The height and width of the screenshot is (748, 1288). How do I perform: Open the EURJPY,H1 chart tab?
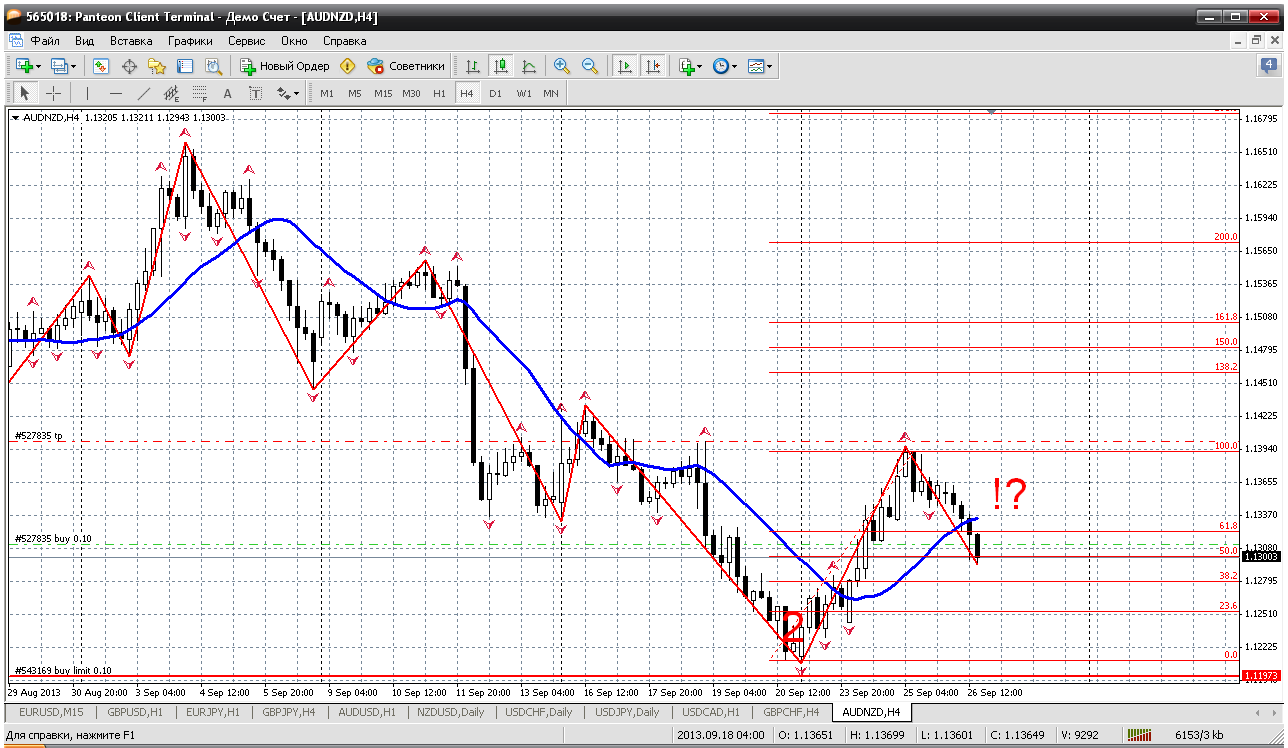coord(214,712)
